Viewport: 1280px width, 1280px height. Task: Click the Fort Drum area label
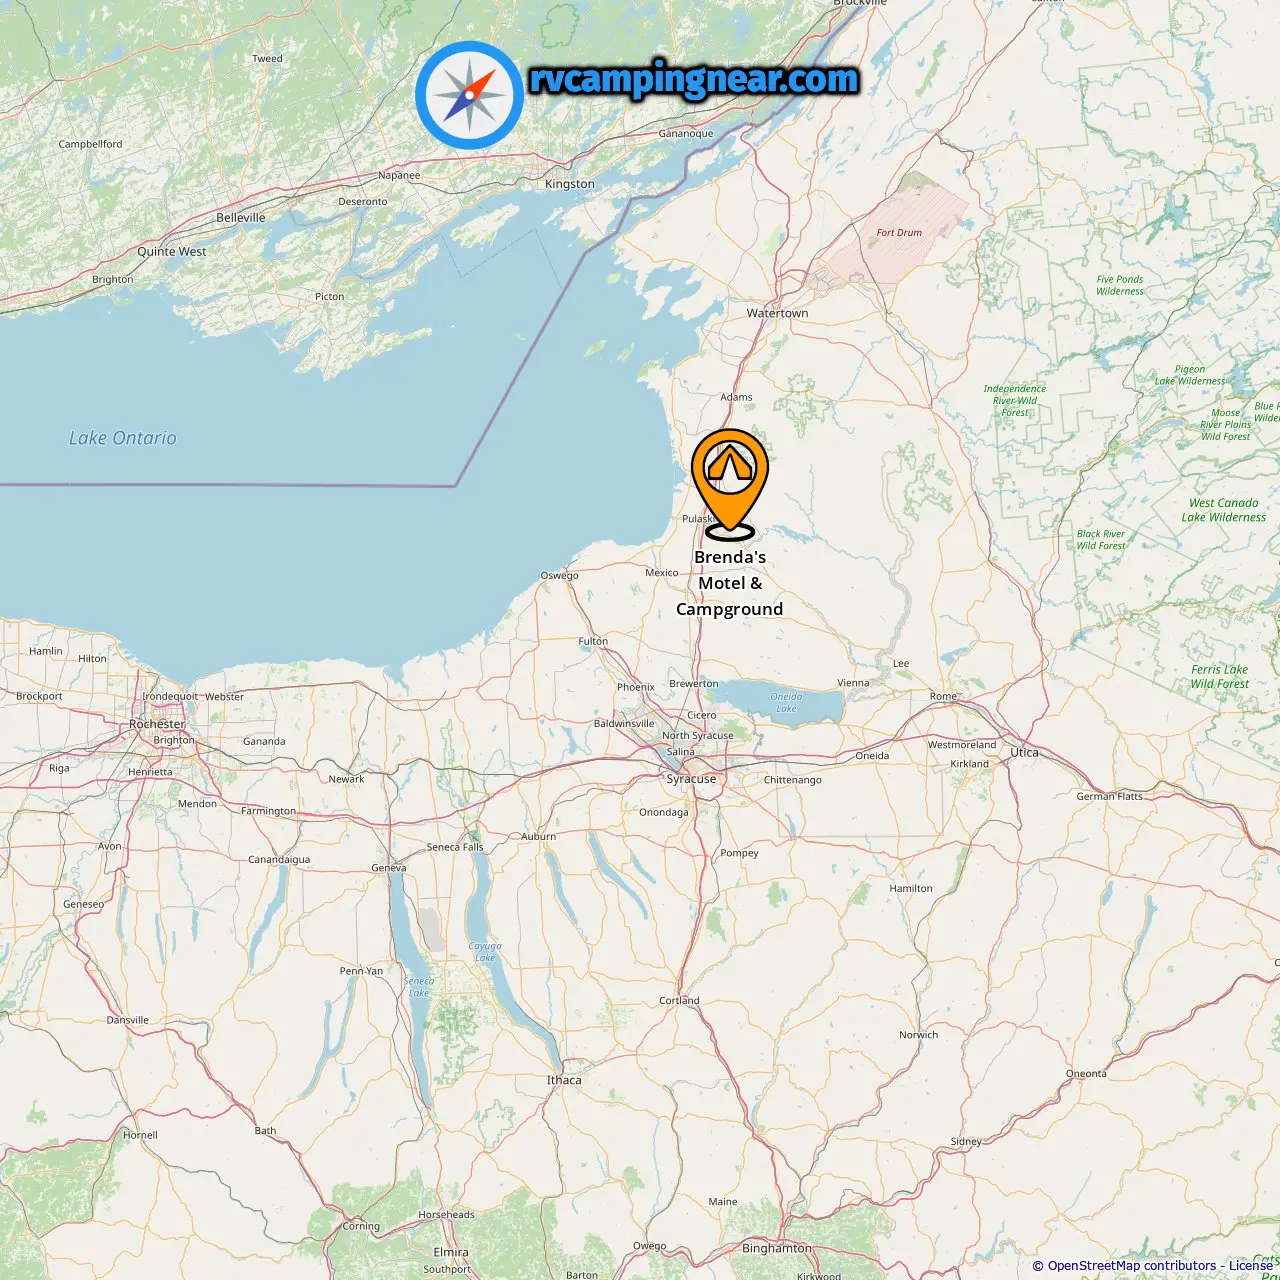point(899,232)
